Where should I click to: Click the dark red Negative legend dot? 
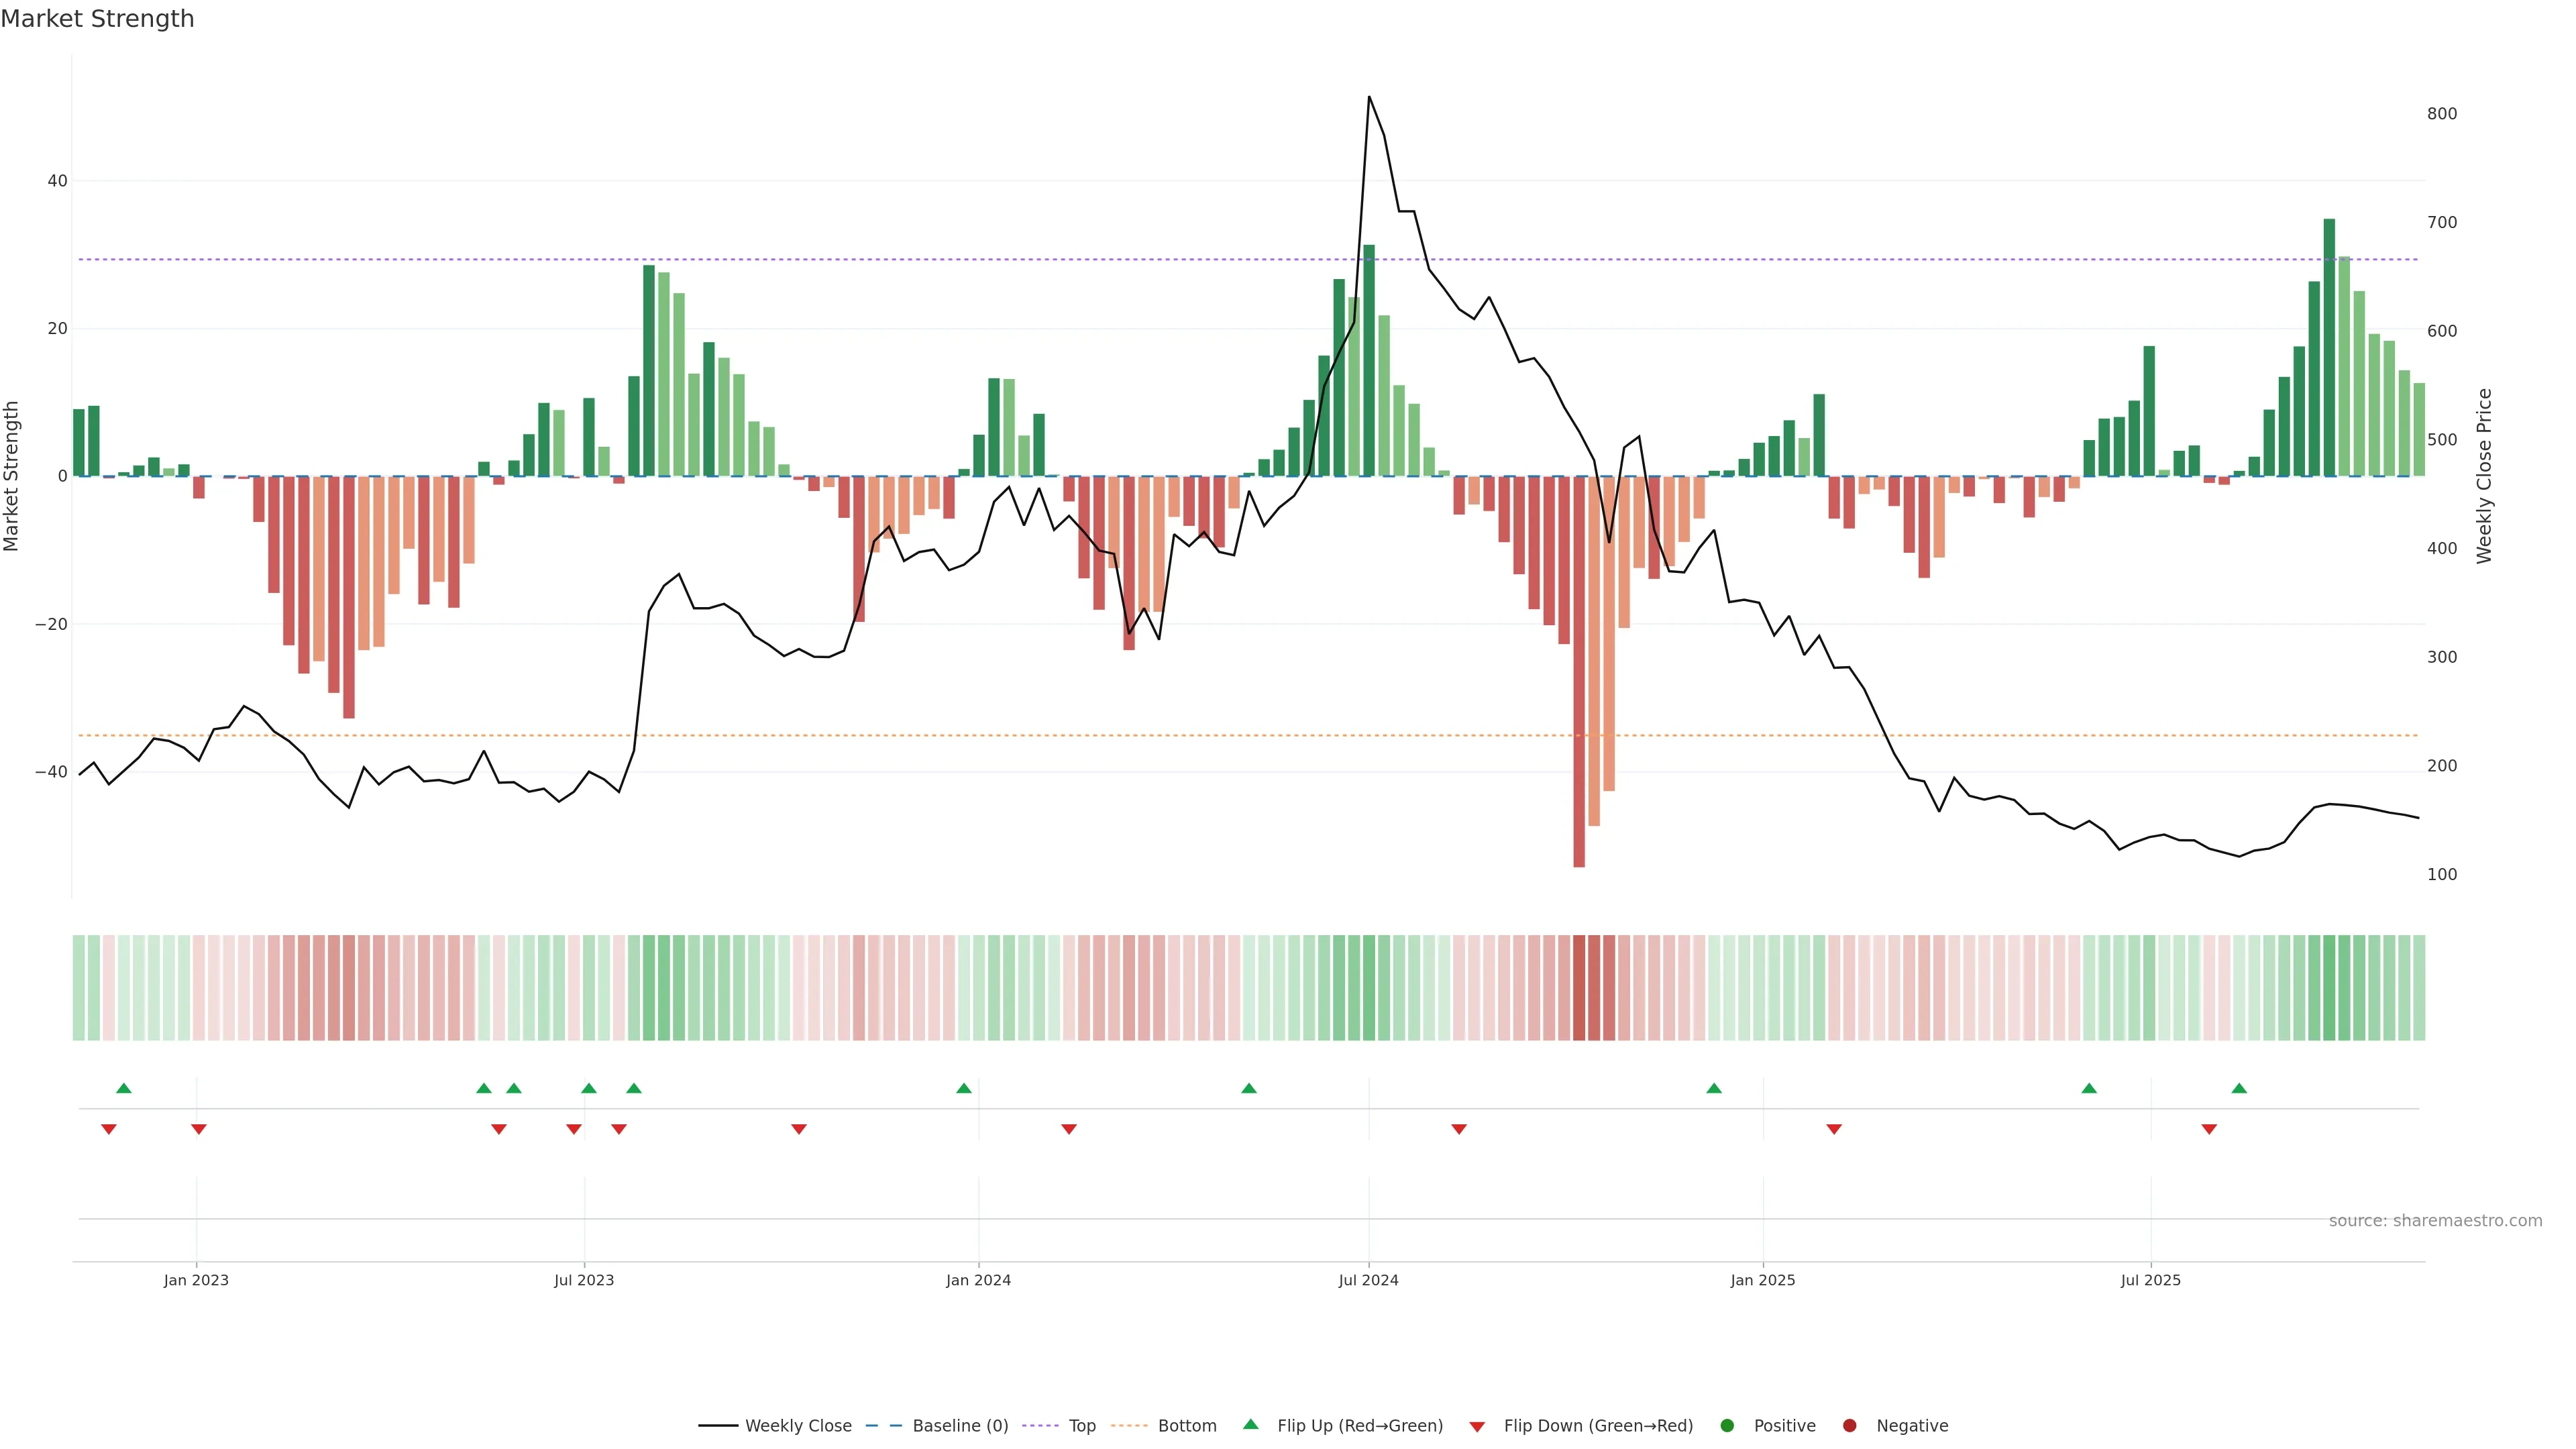click(x=1849, y=1426)
